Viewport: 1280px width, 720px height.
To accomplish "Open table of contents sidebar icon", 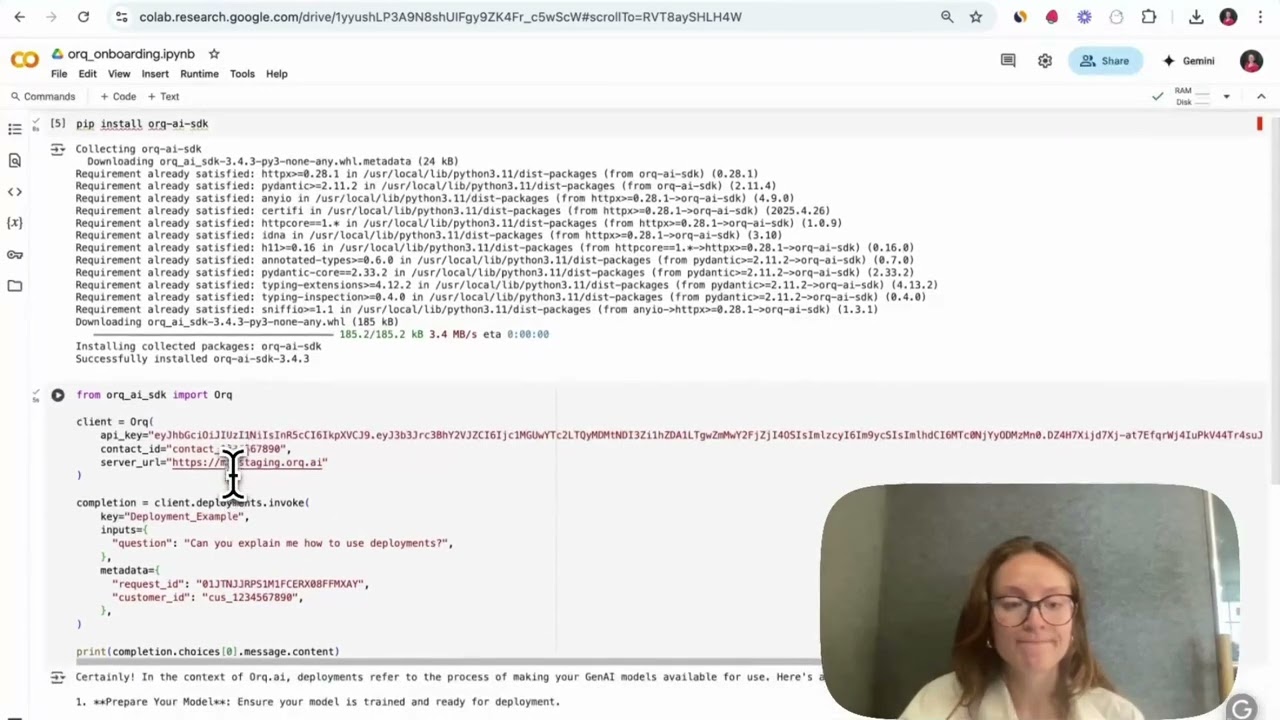I will click(15, 129).
